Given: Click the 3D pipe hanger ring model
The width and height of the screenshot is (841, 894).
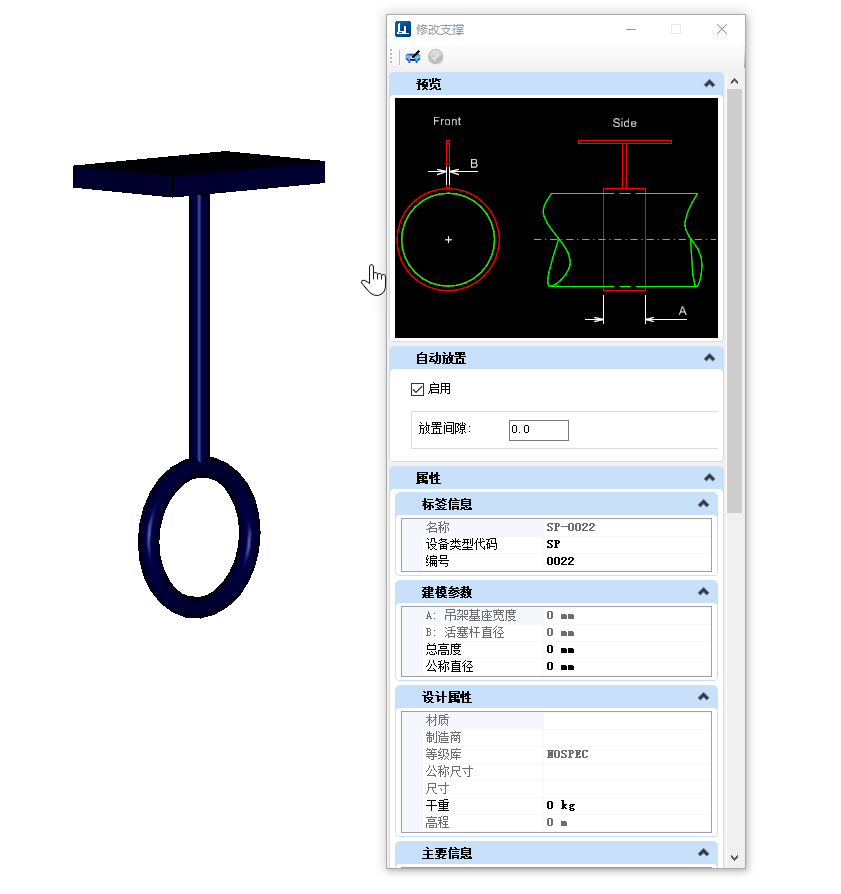Looking at the screenshot, I should click(199, 538).
